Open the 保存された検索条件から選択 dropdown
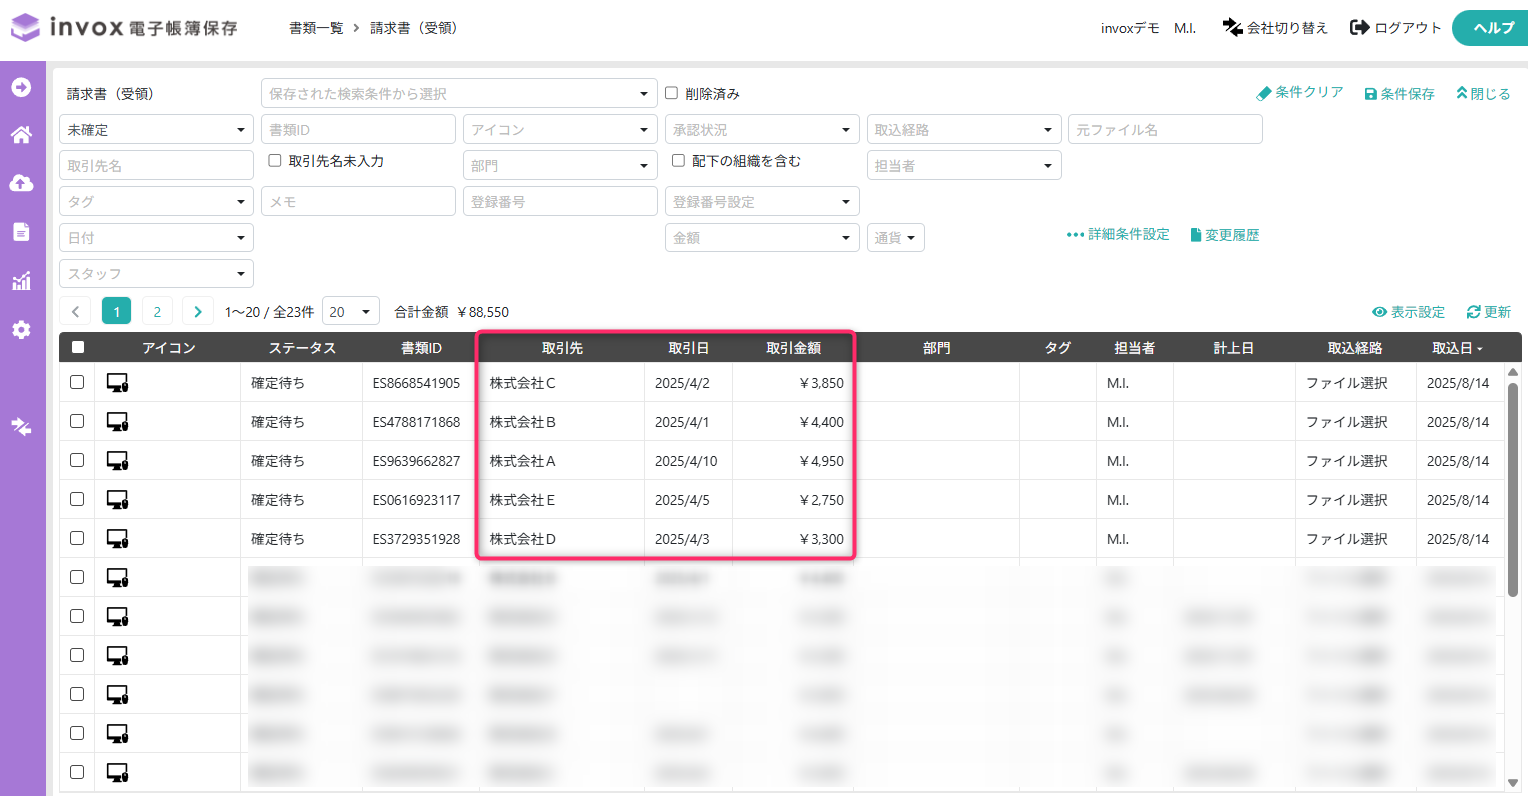 tap(459, 93)
